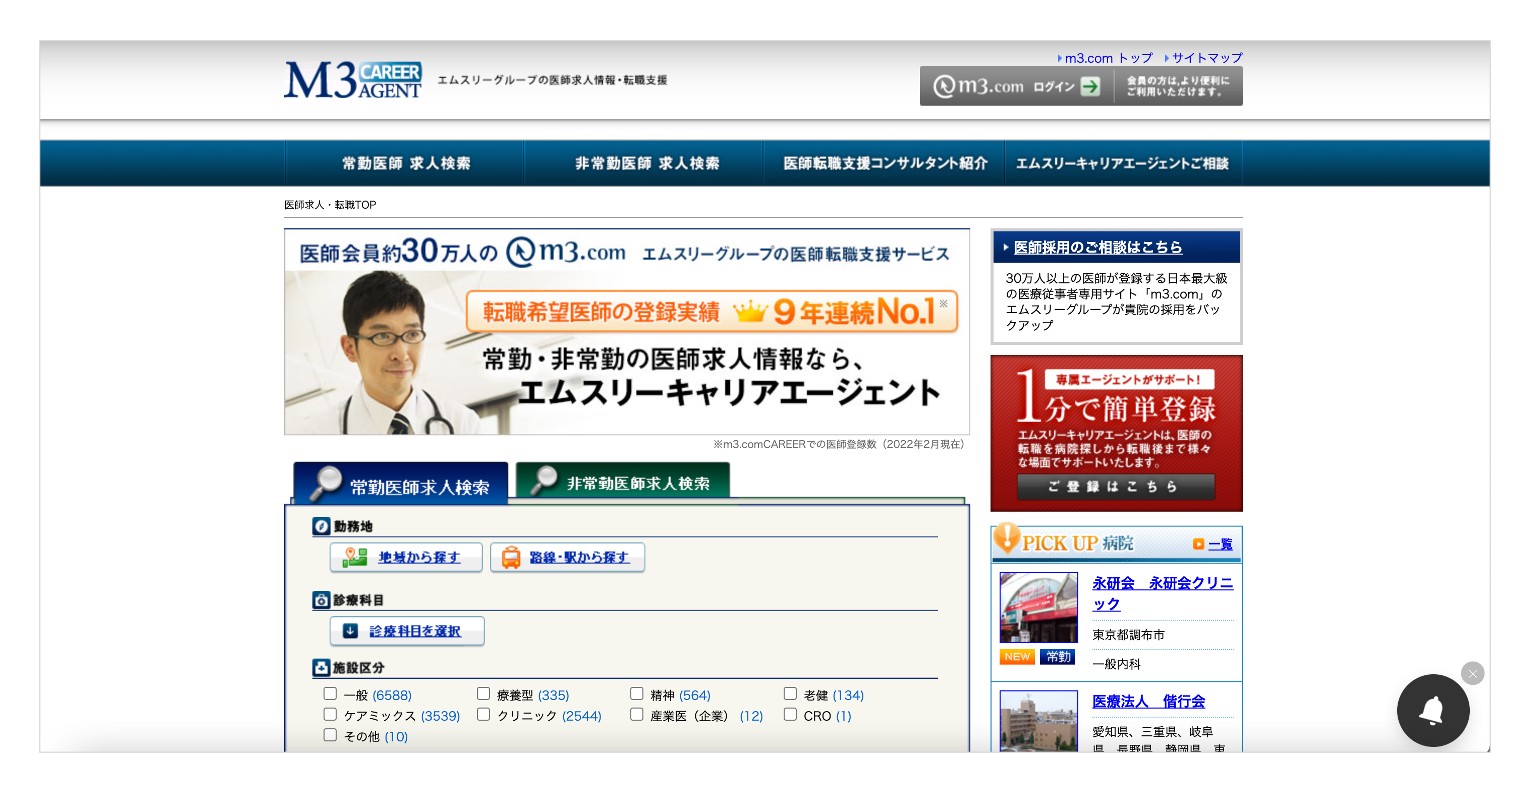
Task: Click the 医師求人・転職TOP breadcrumb
Action: pyautogui.click(x=330, y=205)
